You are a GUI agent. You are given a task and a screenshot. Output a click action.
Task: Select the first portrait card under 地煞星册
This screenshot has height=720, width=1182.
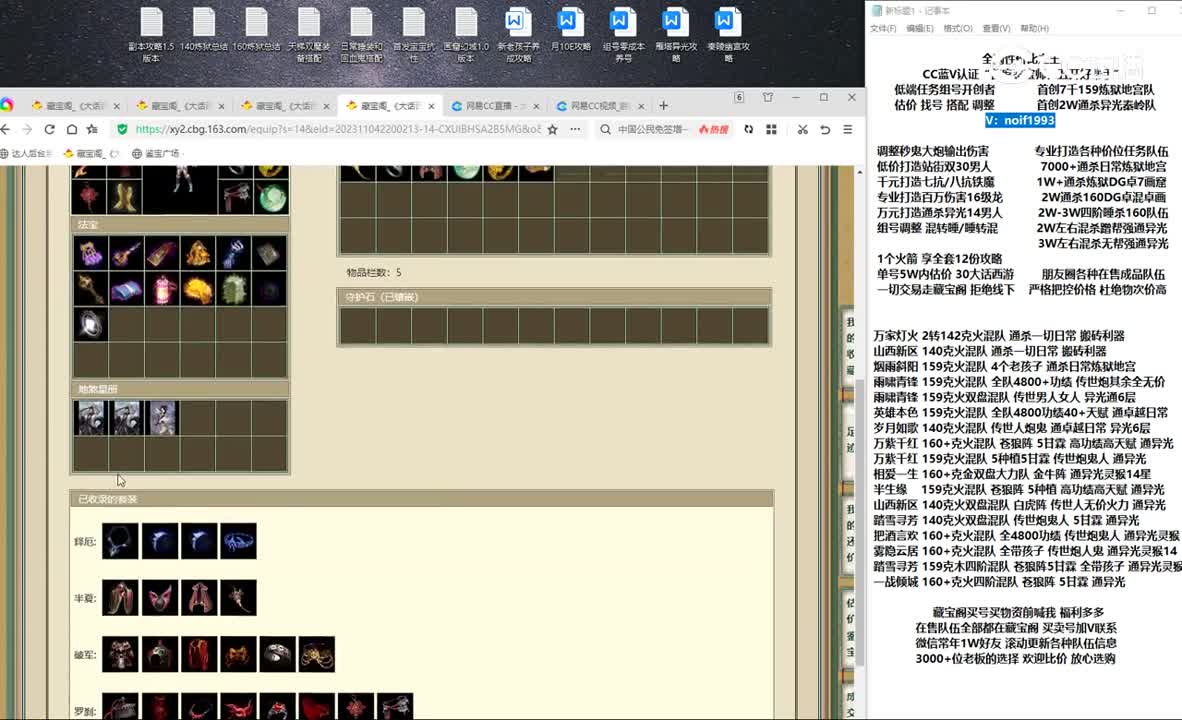click(90, 418)
